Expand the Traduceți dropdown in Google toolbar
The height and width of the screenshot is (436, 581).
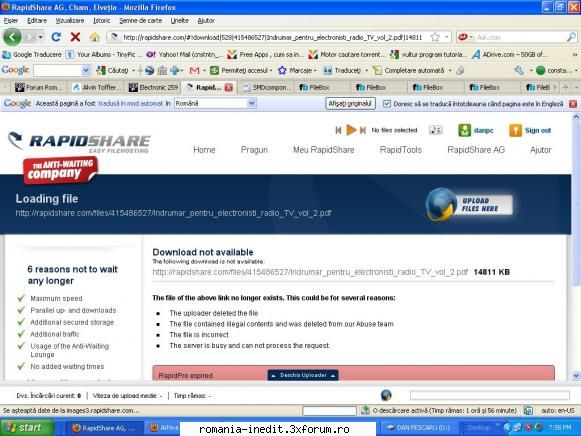click(x=366, y=70)
